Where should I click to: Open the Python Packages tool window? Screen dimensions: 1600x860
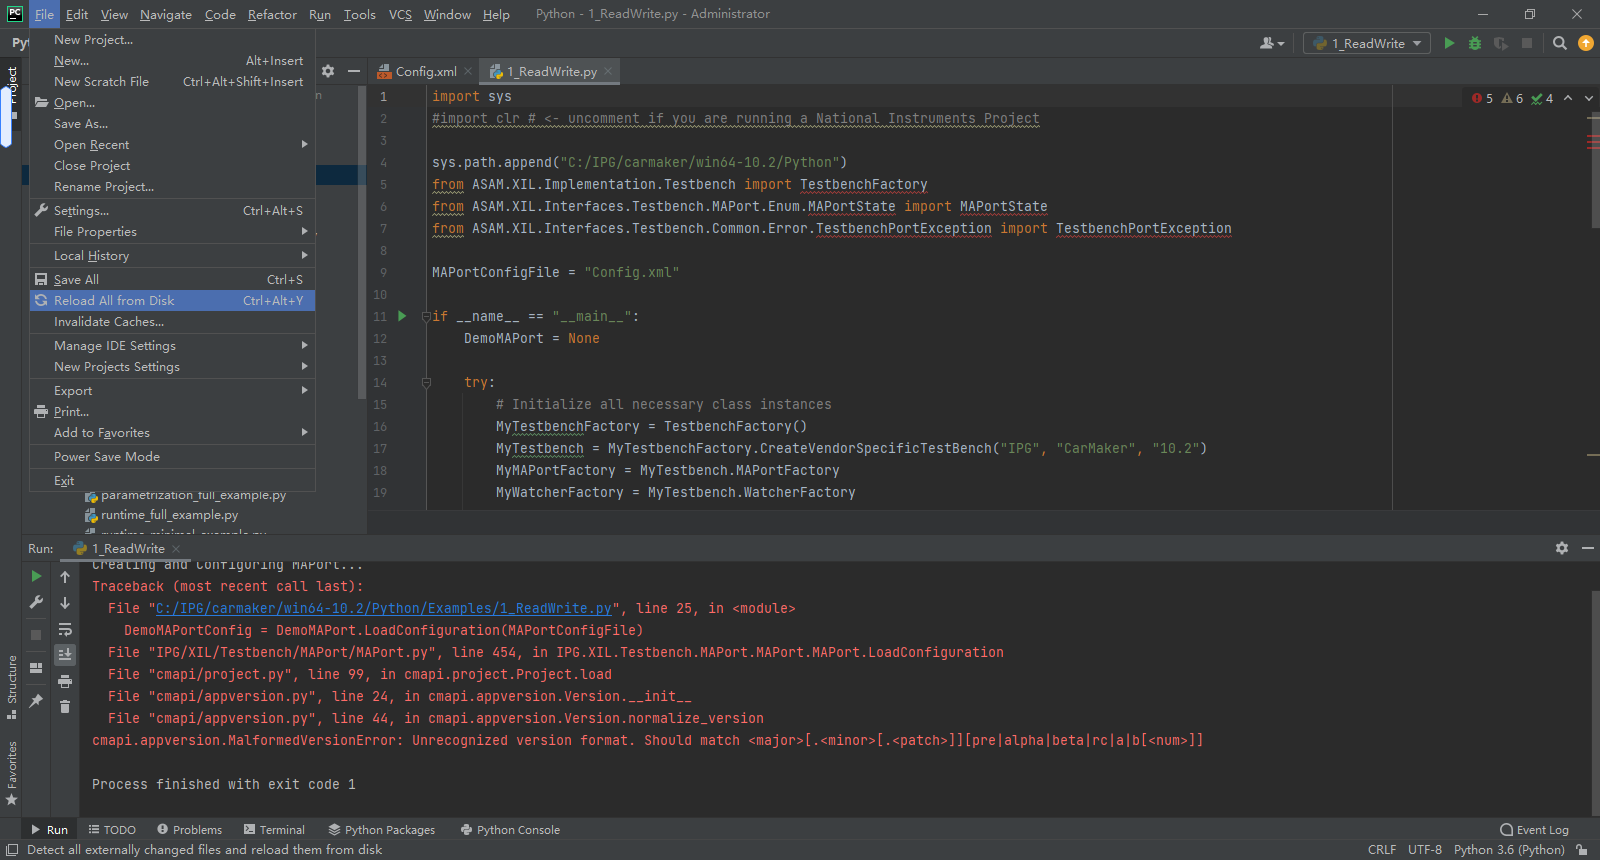[381, 830]
